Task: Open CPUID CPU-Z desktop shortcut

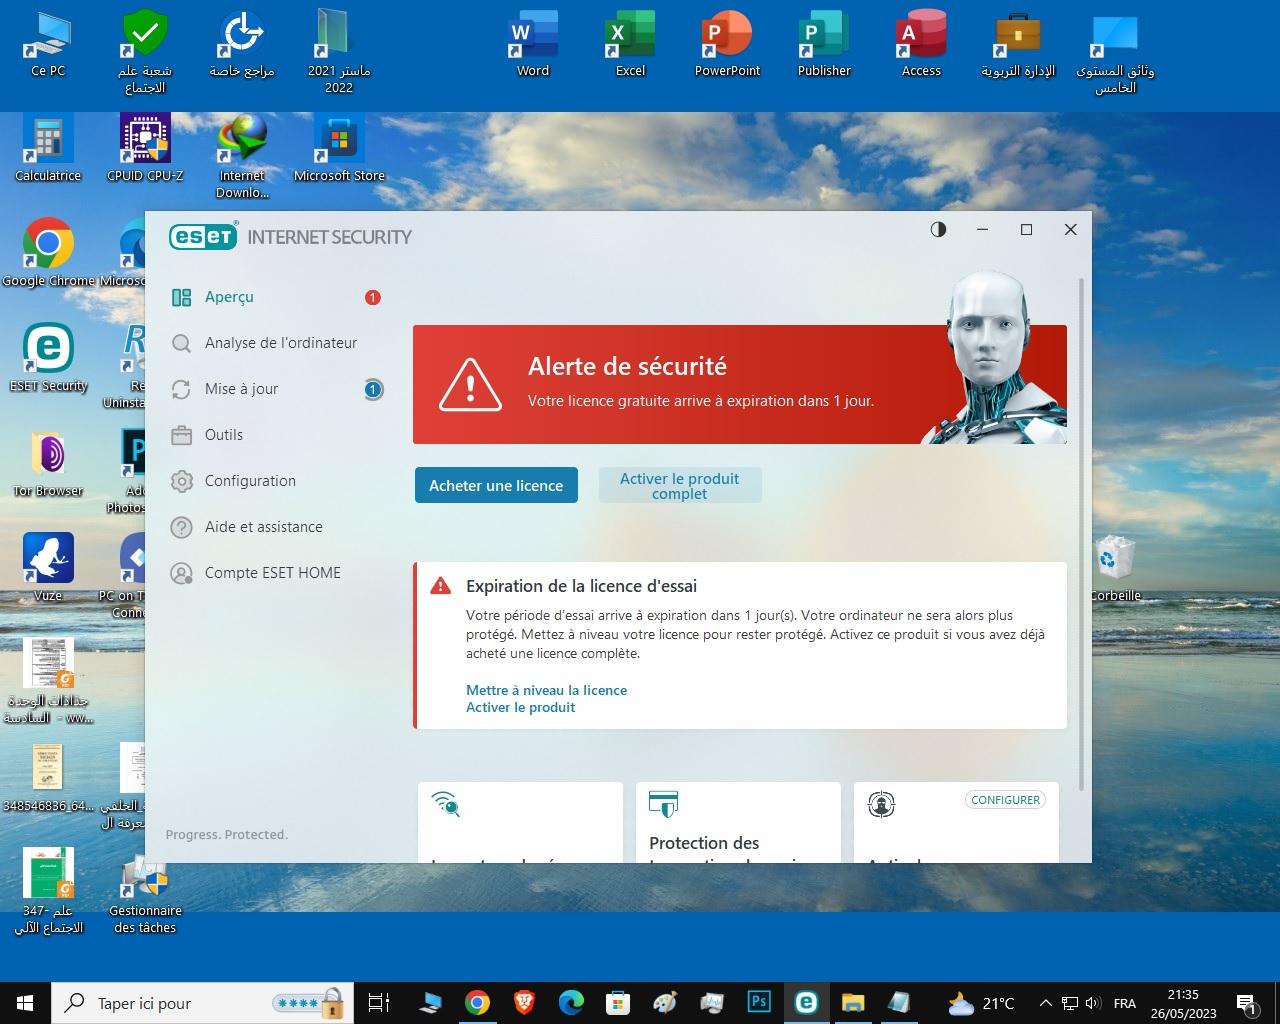Action: click(x=145, y=150)
